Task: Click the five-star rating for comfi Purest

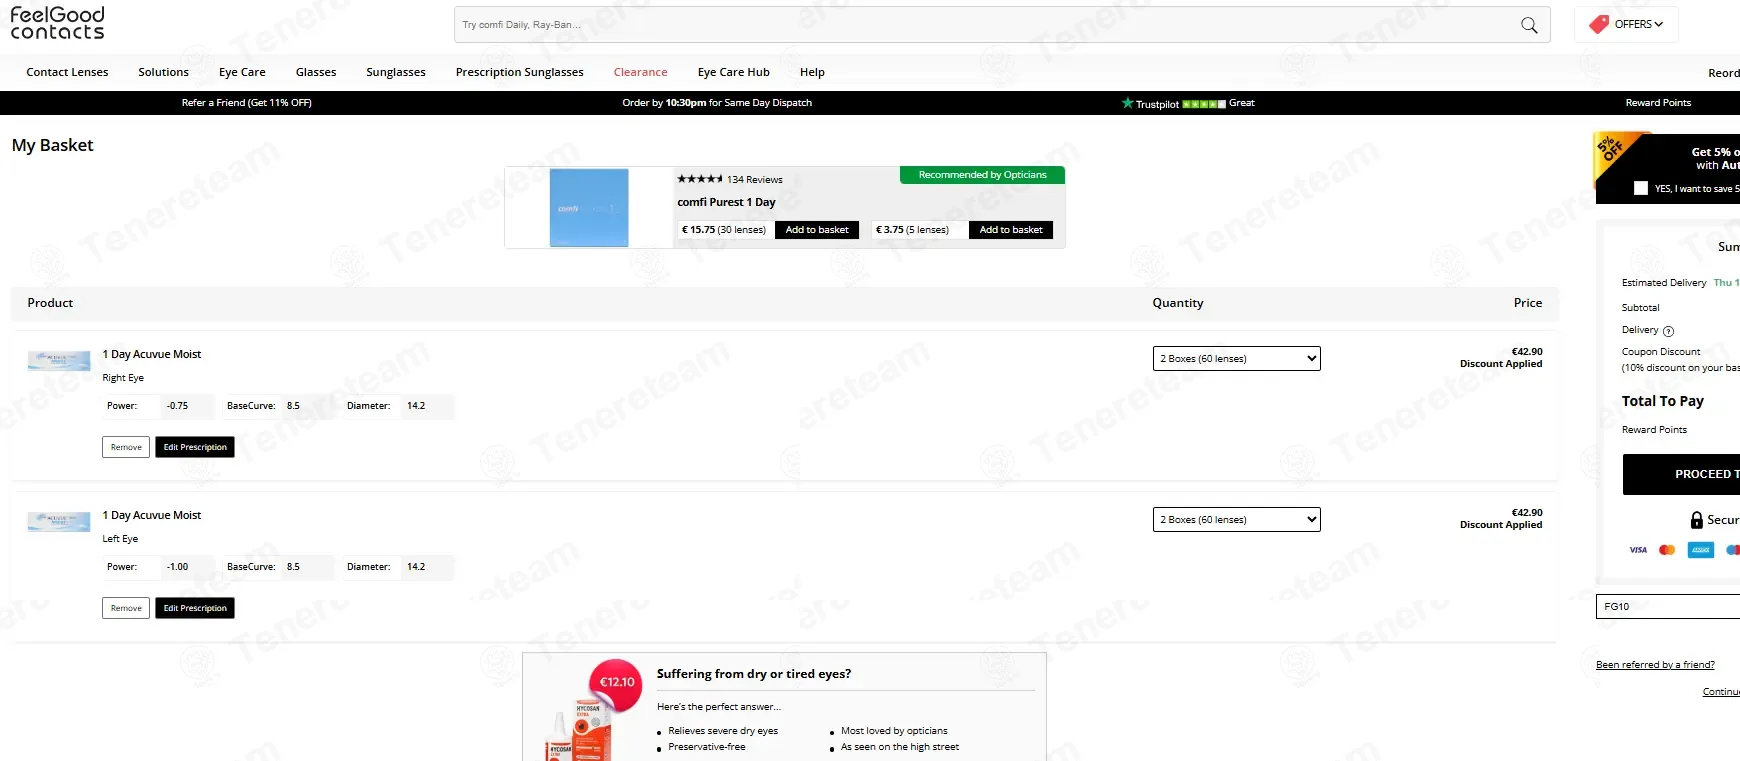Action: (x=700, y=179)
